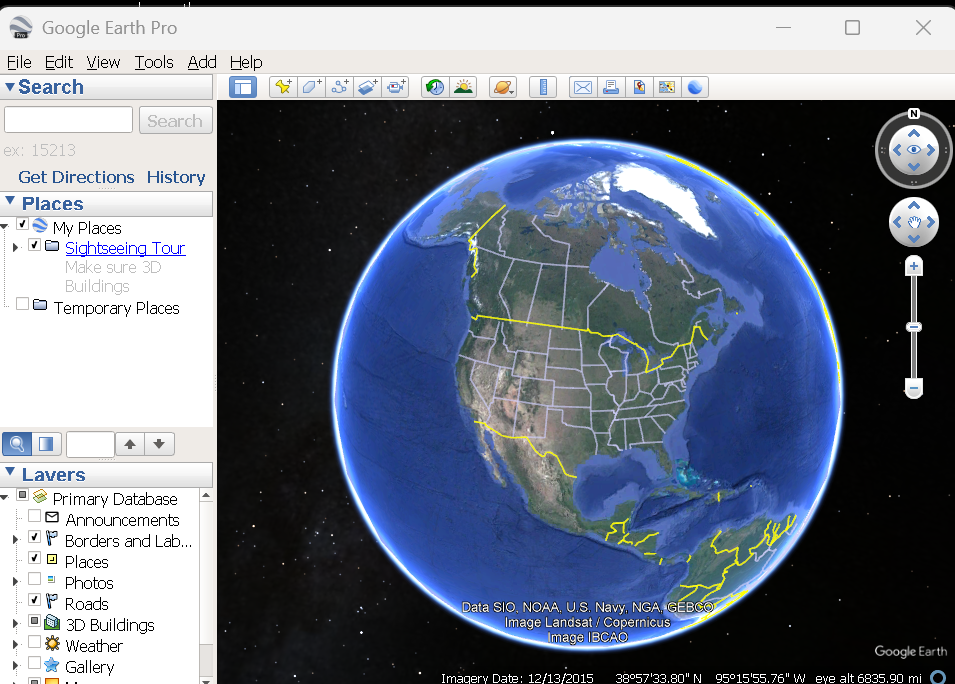
Task: Click the Email envelope icon
Action: tap(583, 87)
